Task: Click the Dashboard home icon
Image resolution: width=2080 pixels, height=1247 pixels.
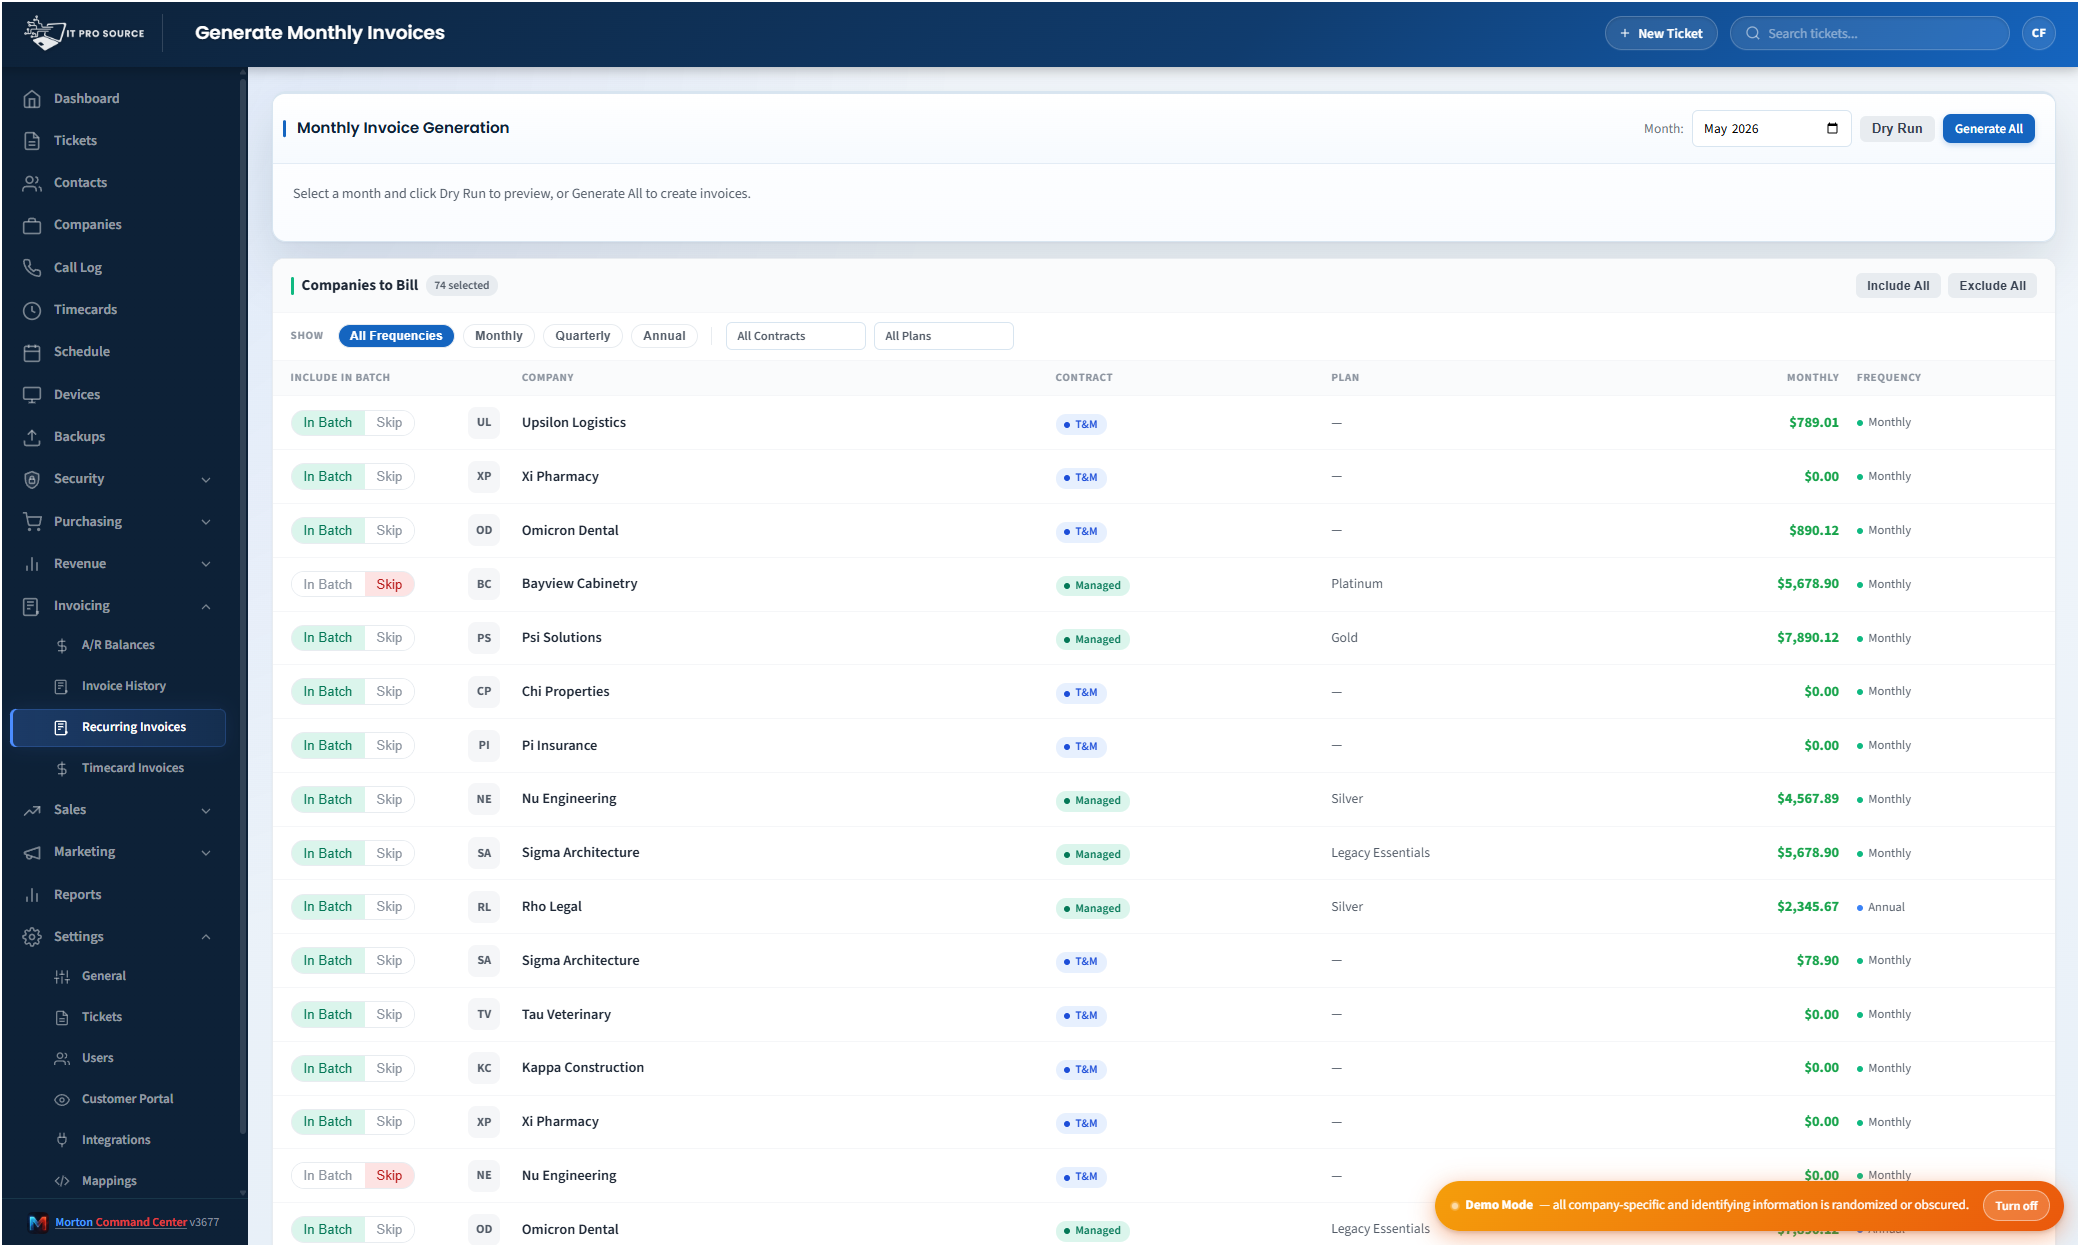Action: [32, 99]
